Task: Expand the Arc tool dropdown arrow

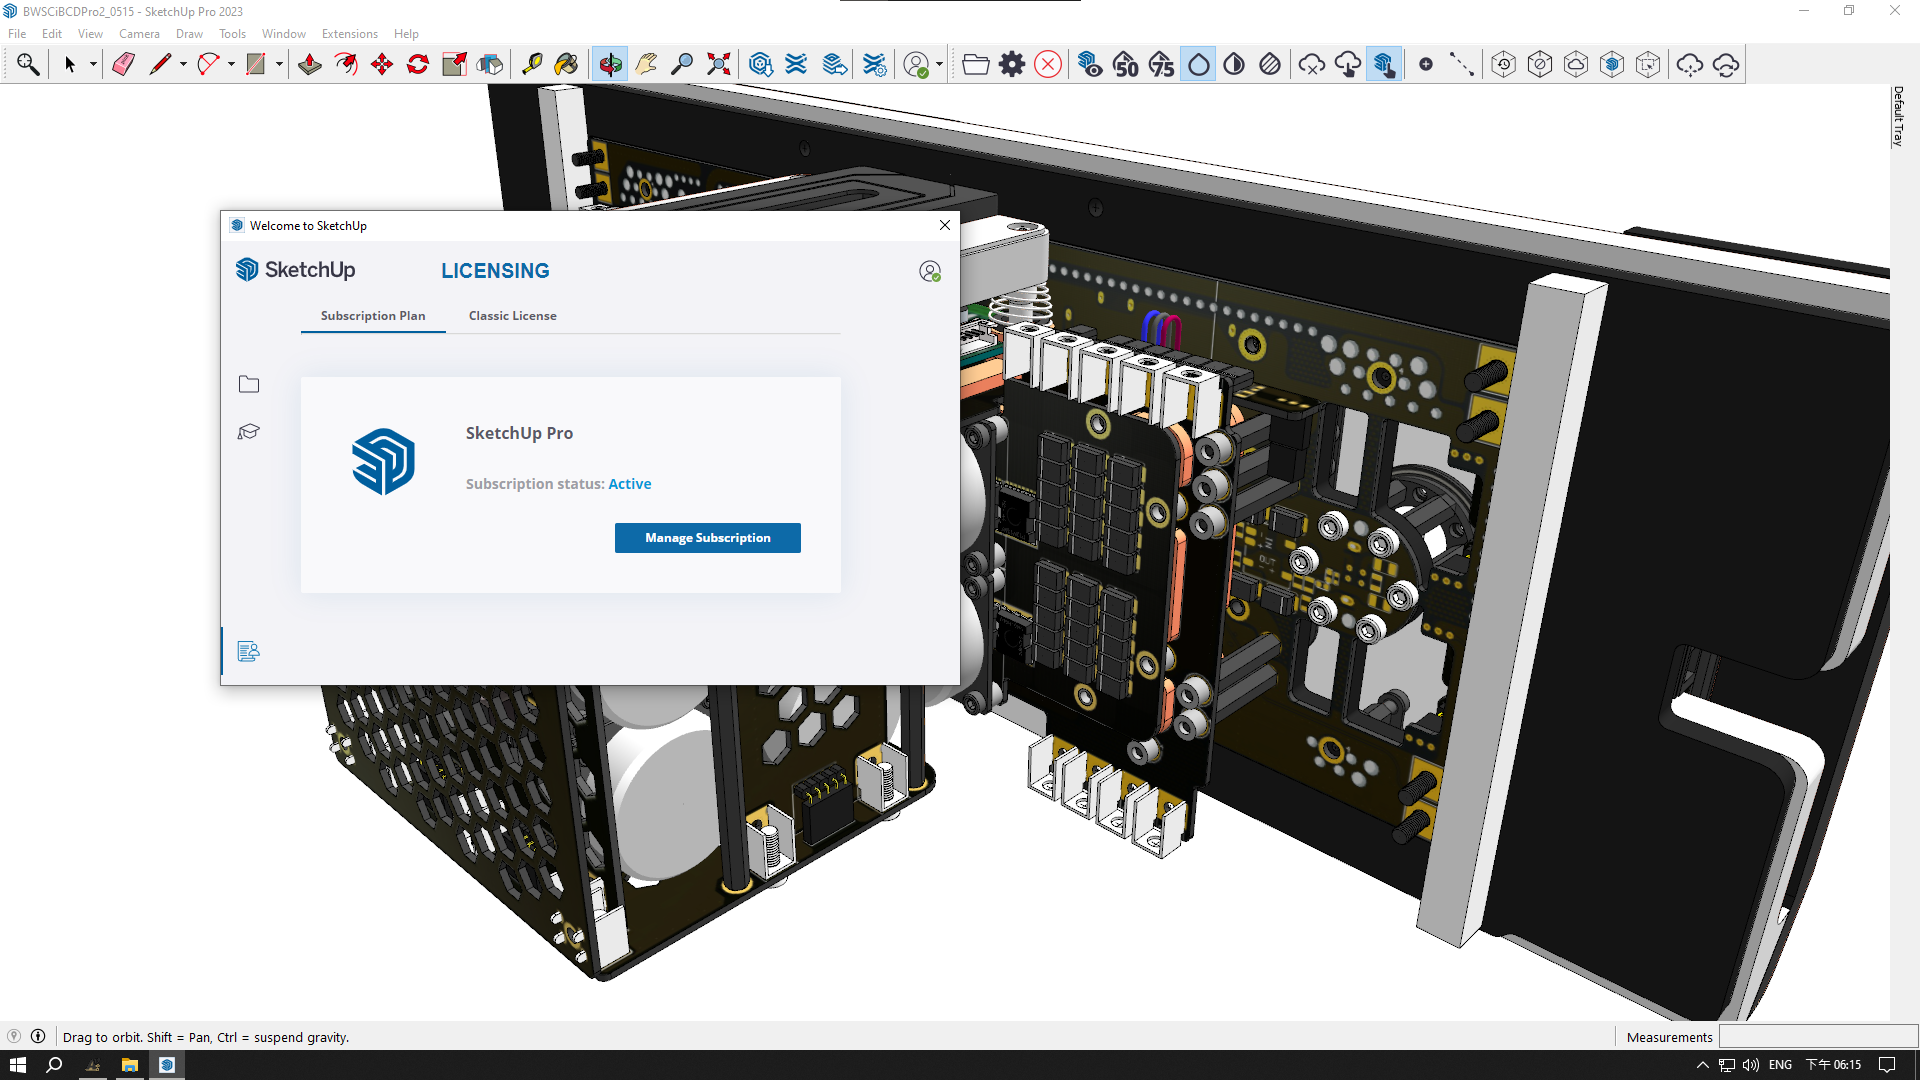Action: coord(231,65)
